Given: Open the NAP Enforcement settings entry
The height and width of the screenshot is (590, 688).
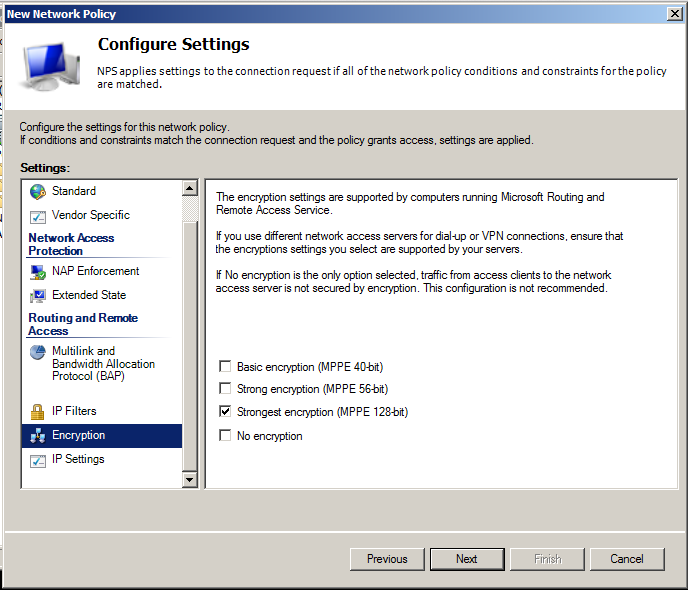Looking at the screenshot, I should click(x=95, y=271).
